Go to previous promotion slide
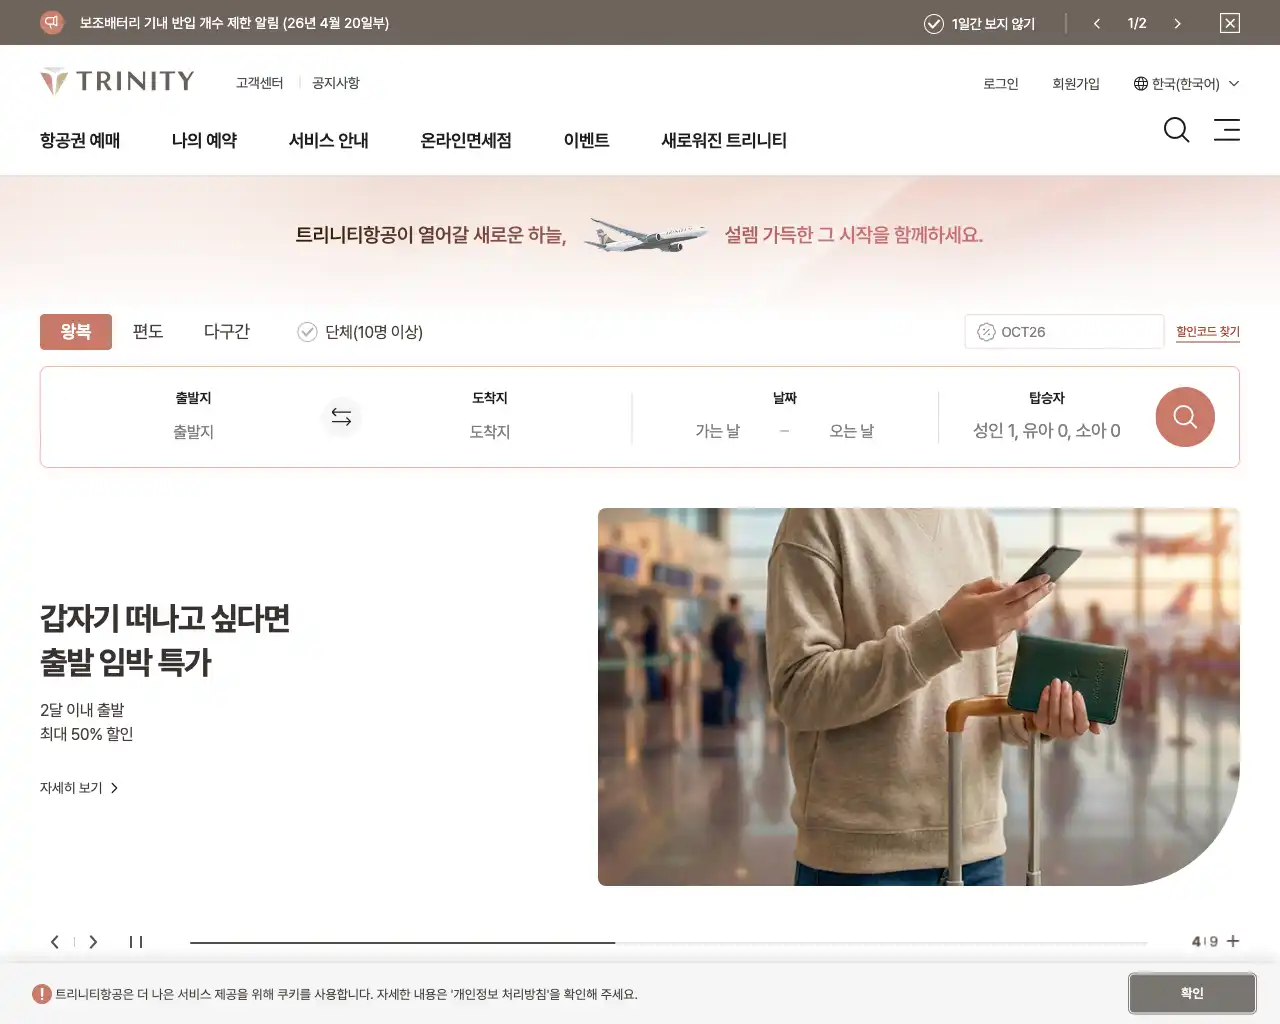This screenshot has height=1024, width=1280. point(55,942)
